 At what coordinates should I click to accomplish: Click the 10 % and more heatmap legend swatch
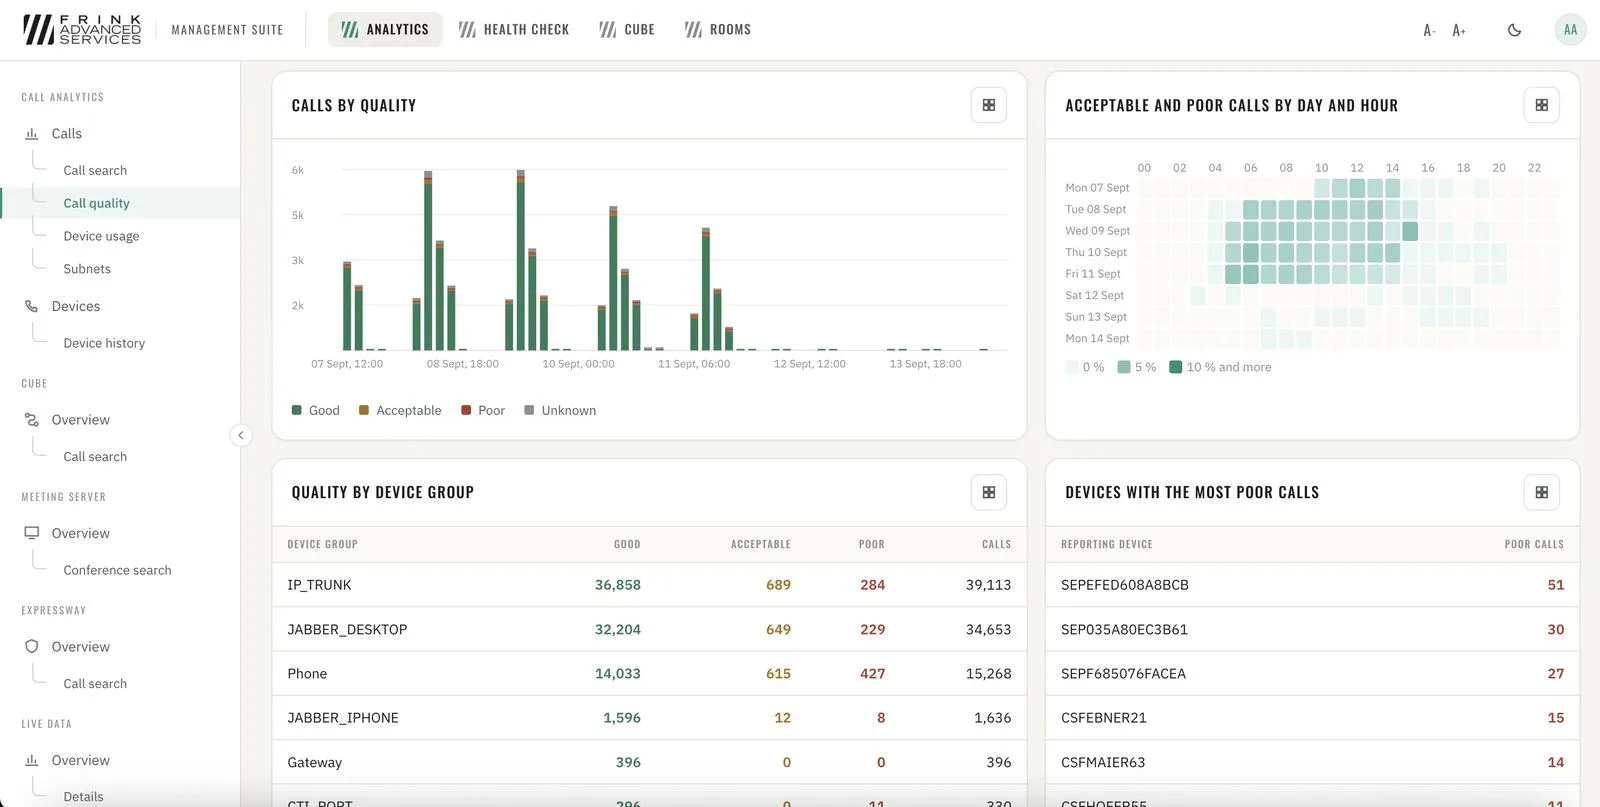tap(1176, 367)
